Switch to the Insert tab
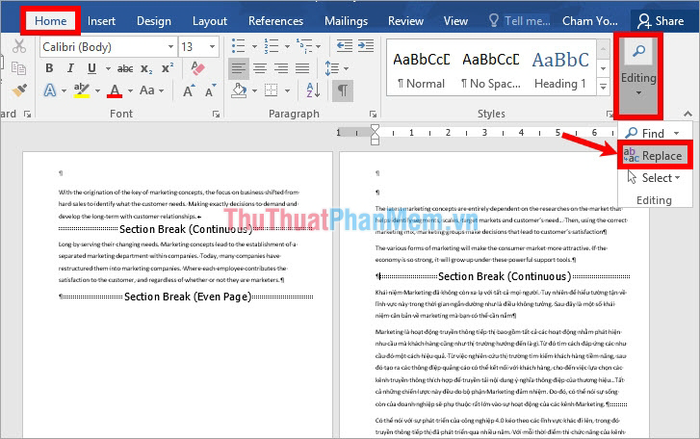Viewport: 700px width, 439px height. click(x=101, y=20)
